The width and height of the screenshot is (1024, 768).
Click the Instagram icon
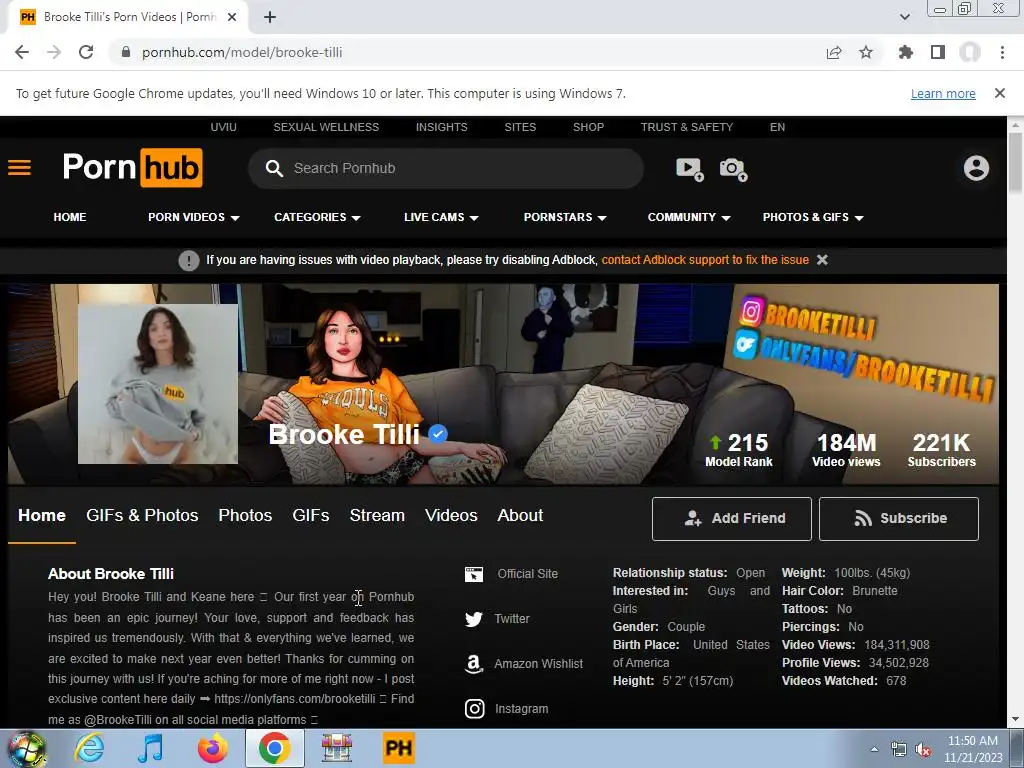coord(475,709)
